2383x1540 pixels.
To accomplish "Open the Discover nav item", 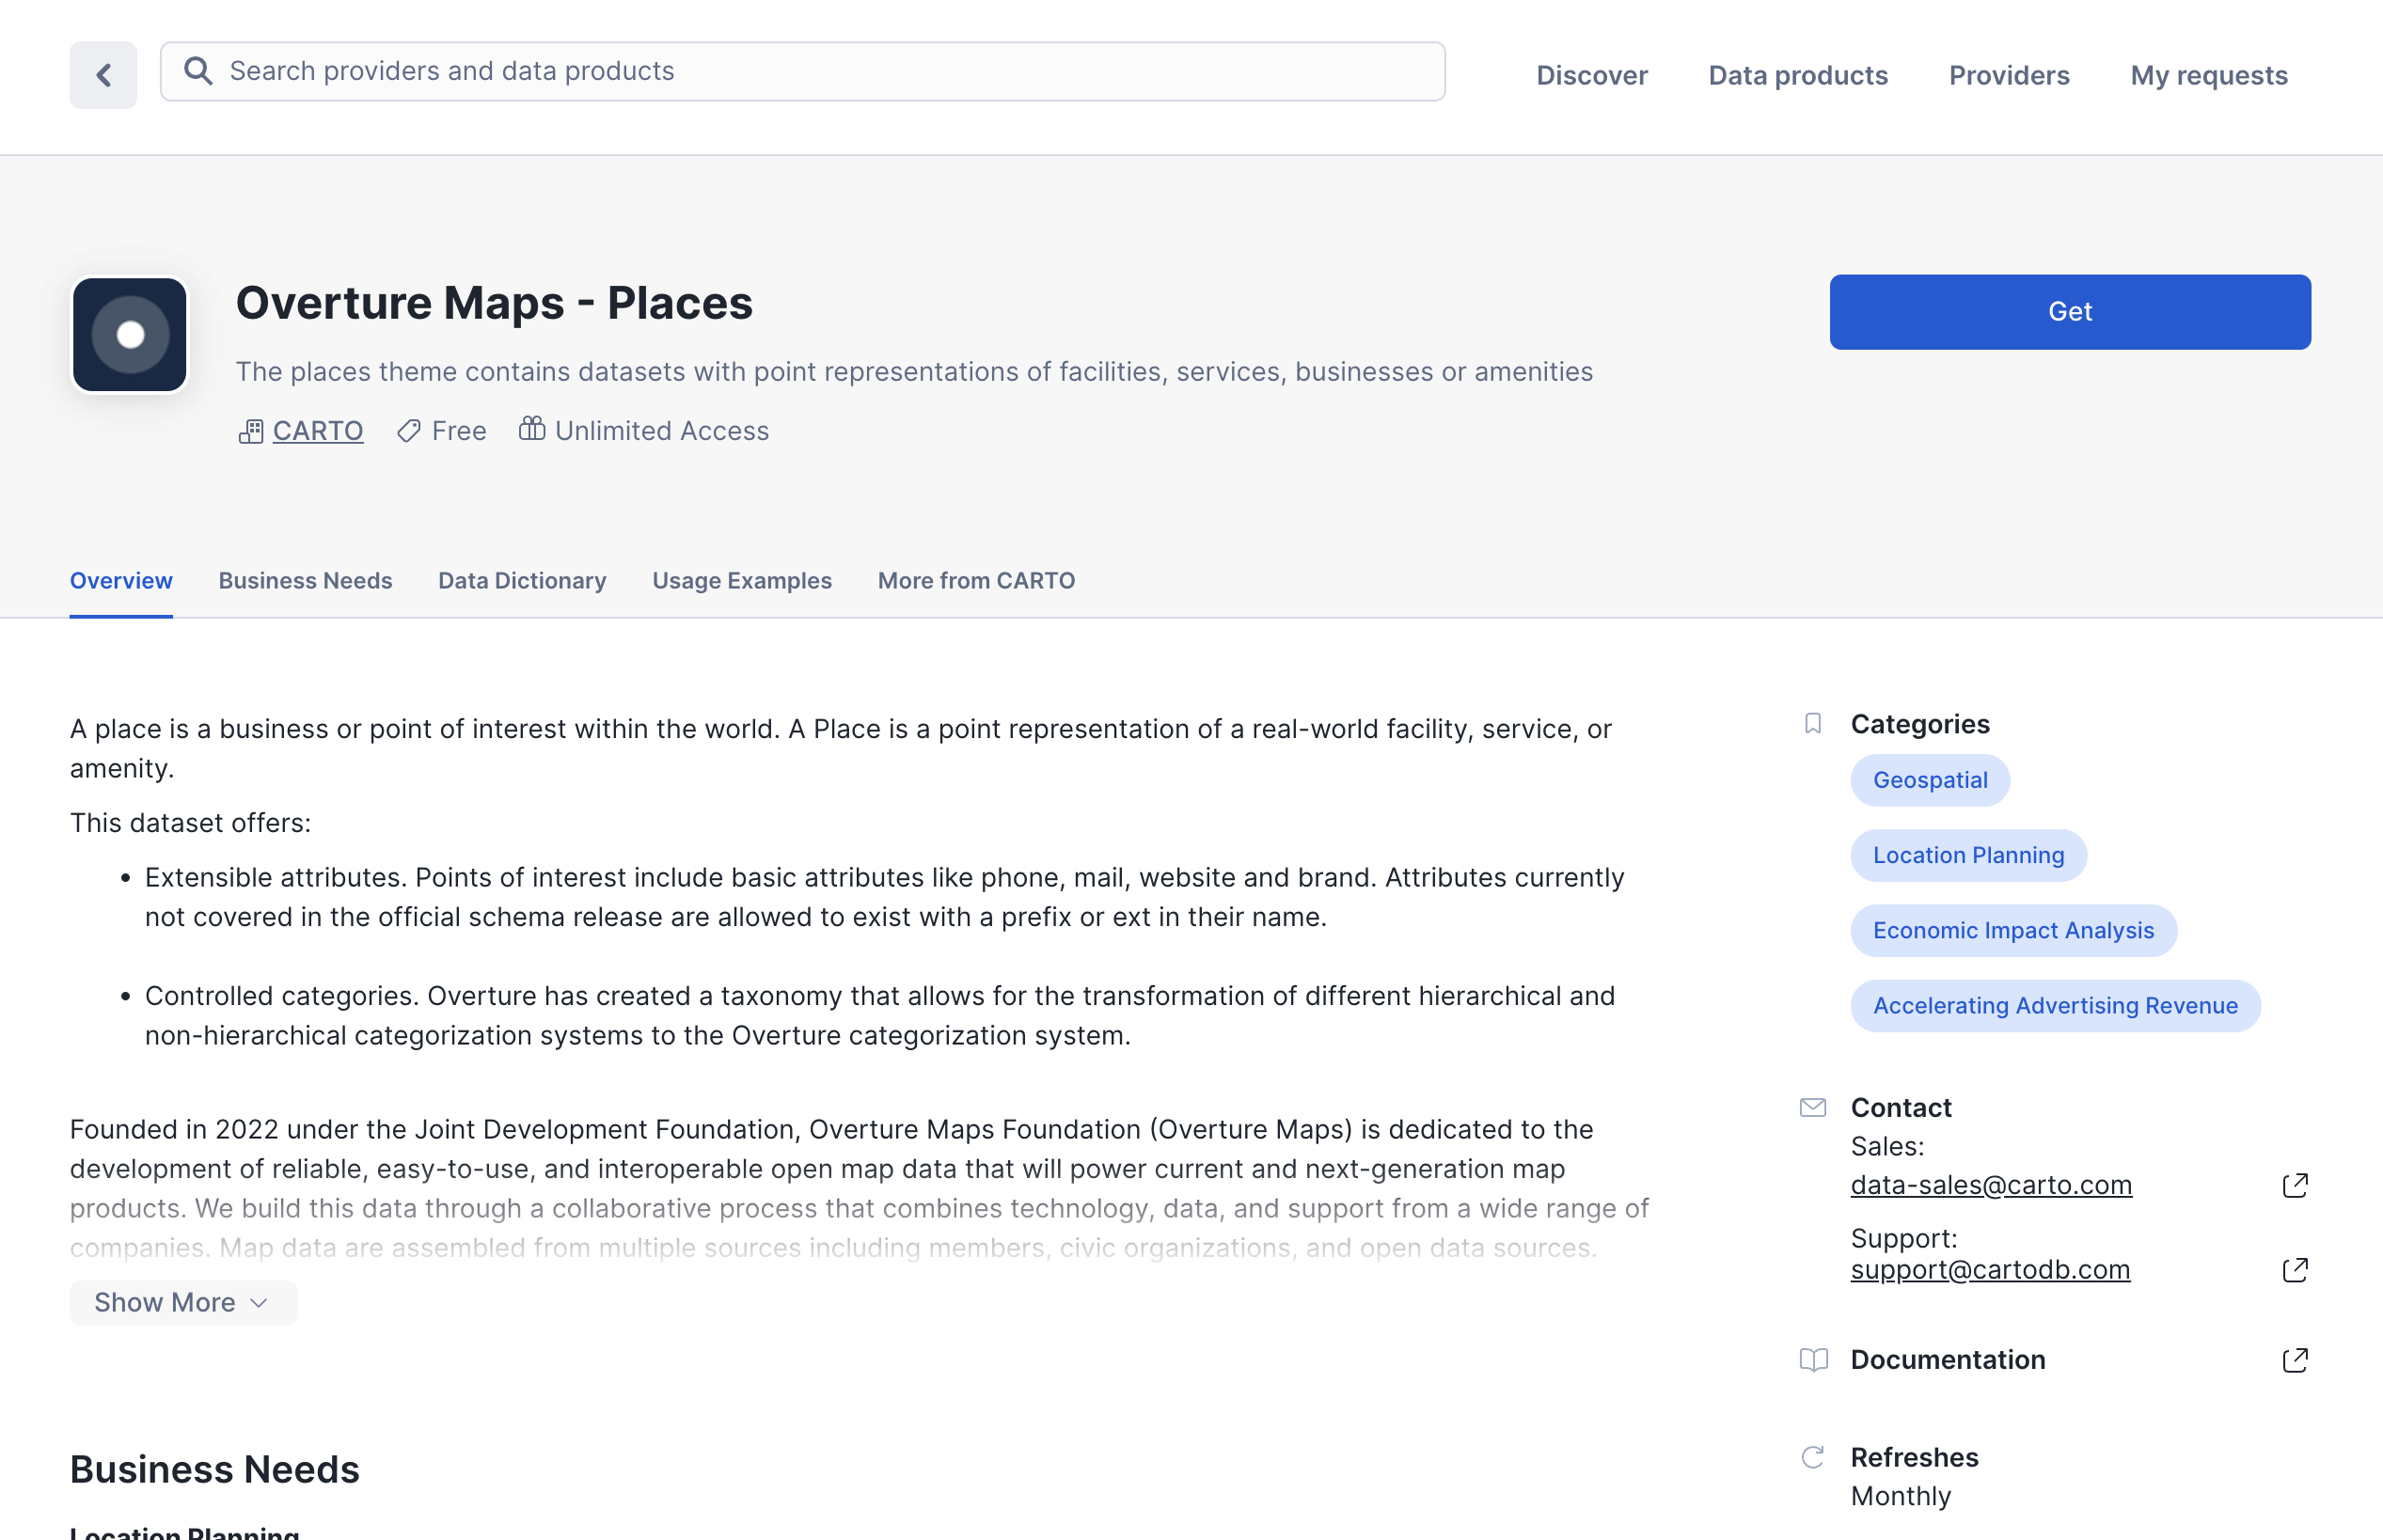I will point(1592,75).
